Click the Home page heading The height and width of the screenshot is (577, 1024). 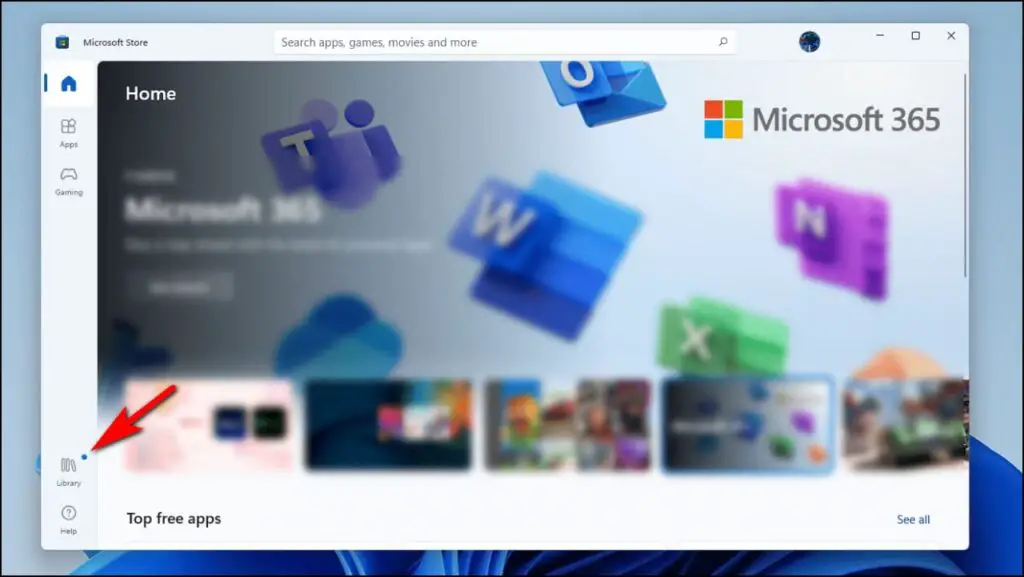click(x=151, y=93)
